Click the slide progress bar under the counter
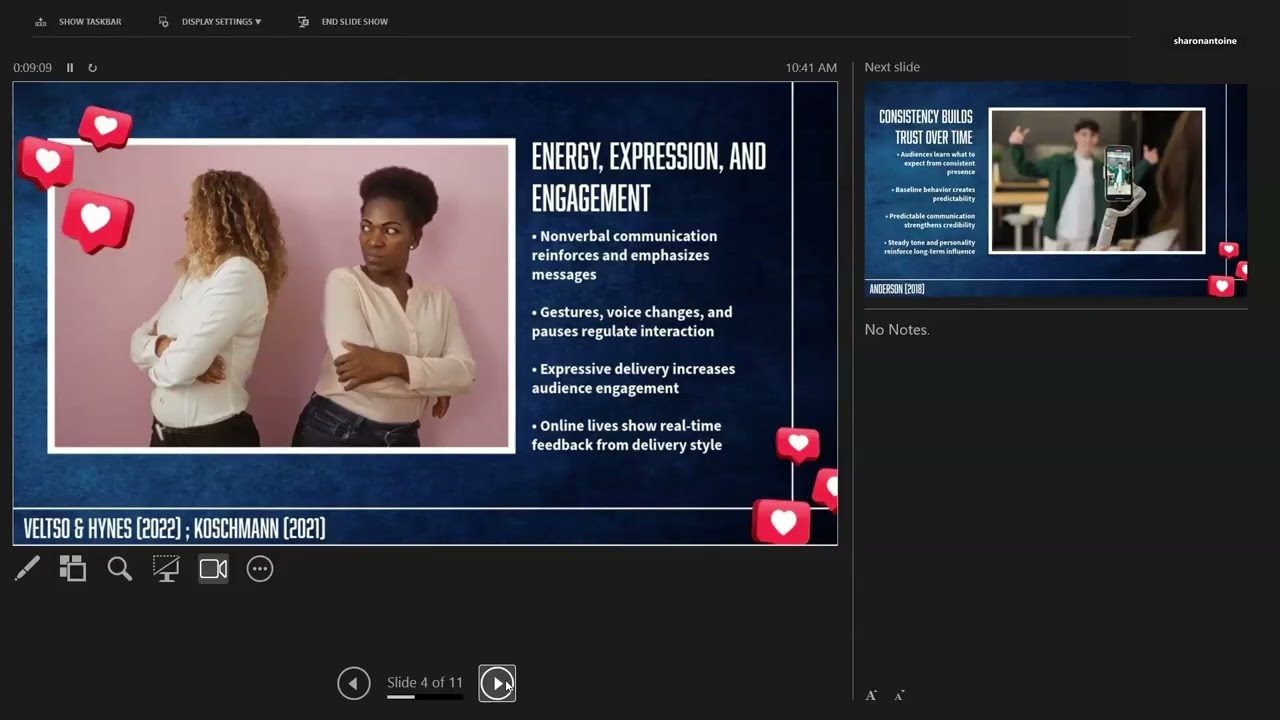Image resolution: width=1280 pixels, height=720 pixels. pos(425,697)
